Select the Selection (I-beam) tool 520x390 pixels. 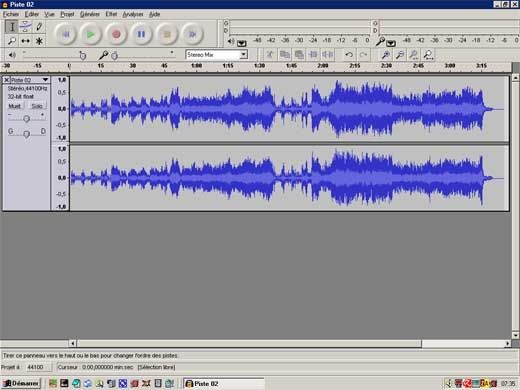[12, 27]
